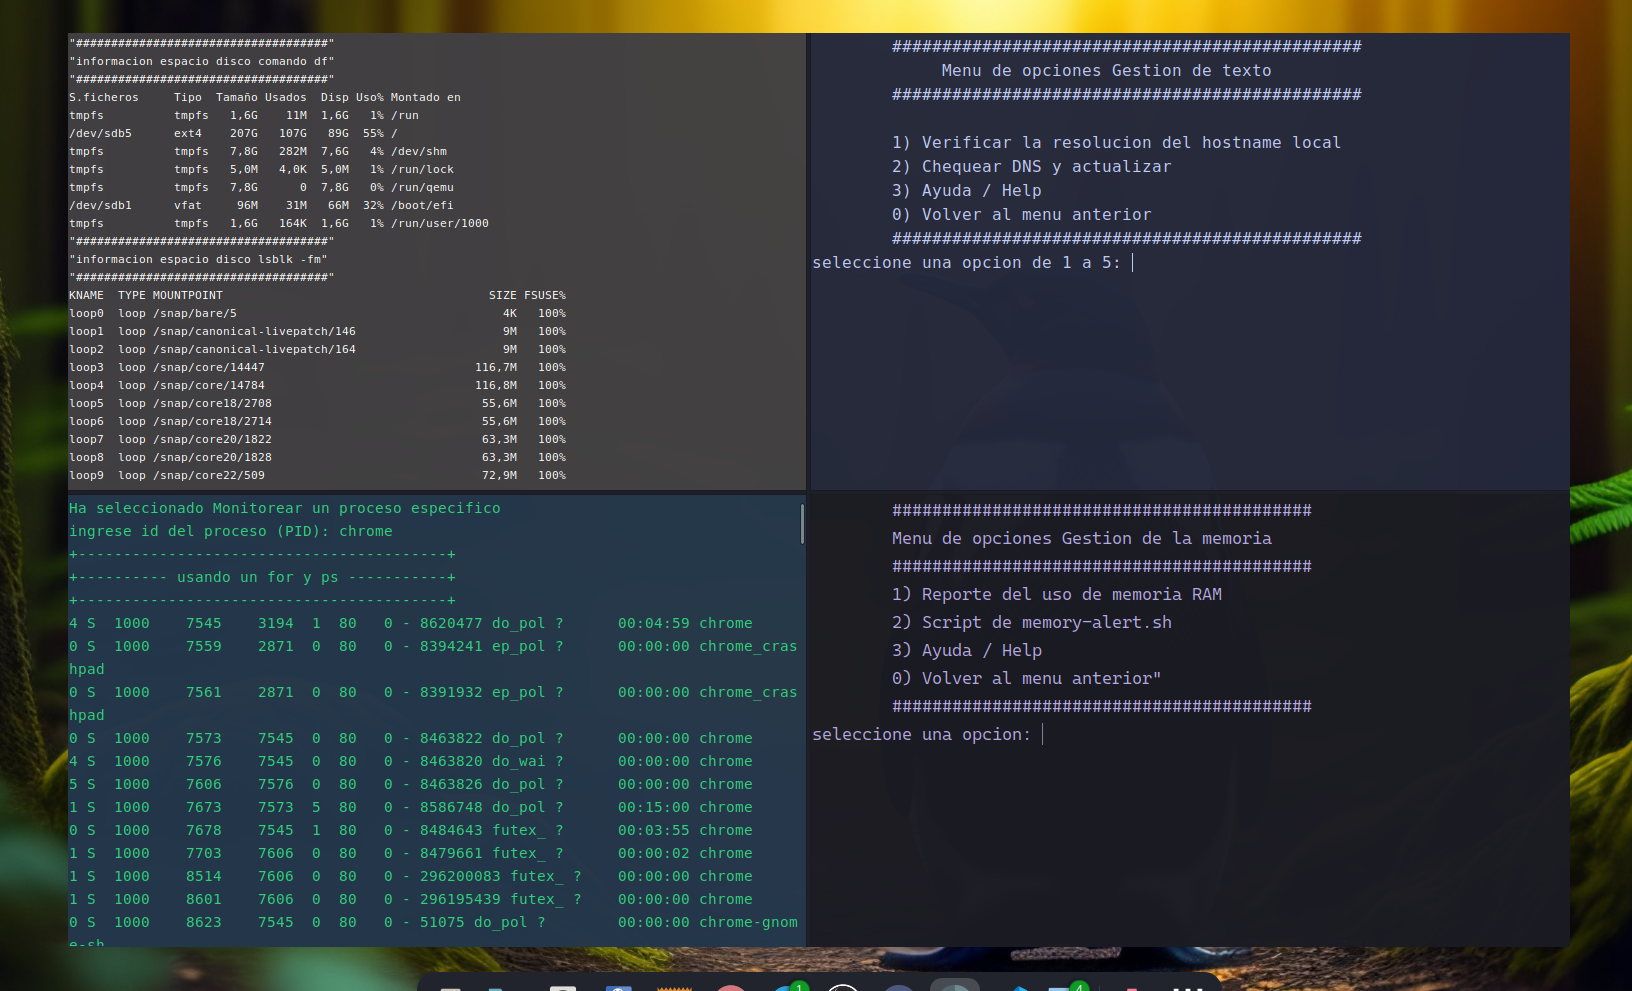Click the '/dev/shm' mount point
Image resolution: width=1632 pixels, height=991 pixels.
419,152
